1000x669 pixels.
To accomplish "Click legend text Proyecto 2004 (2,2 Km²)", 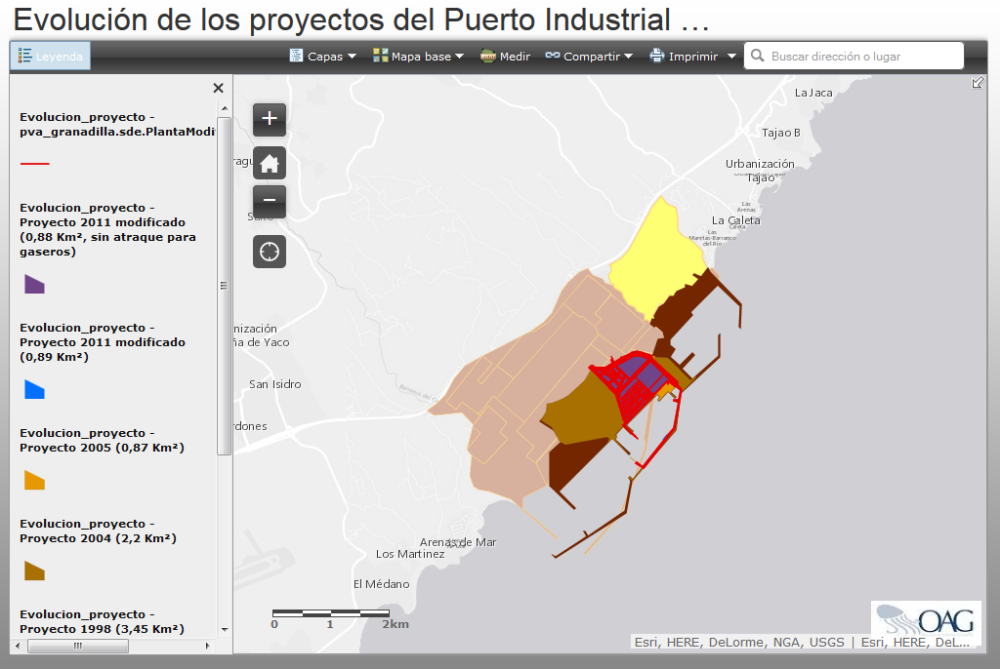I will pos(98,538).
